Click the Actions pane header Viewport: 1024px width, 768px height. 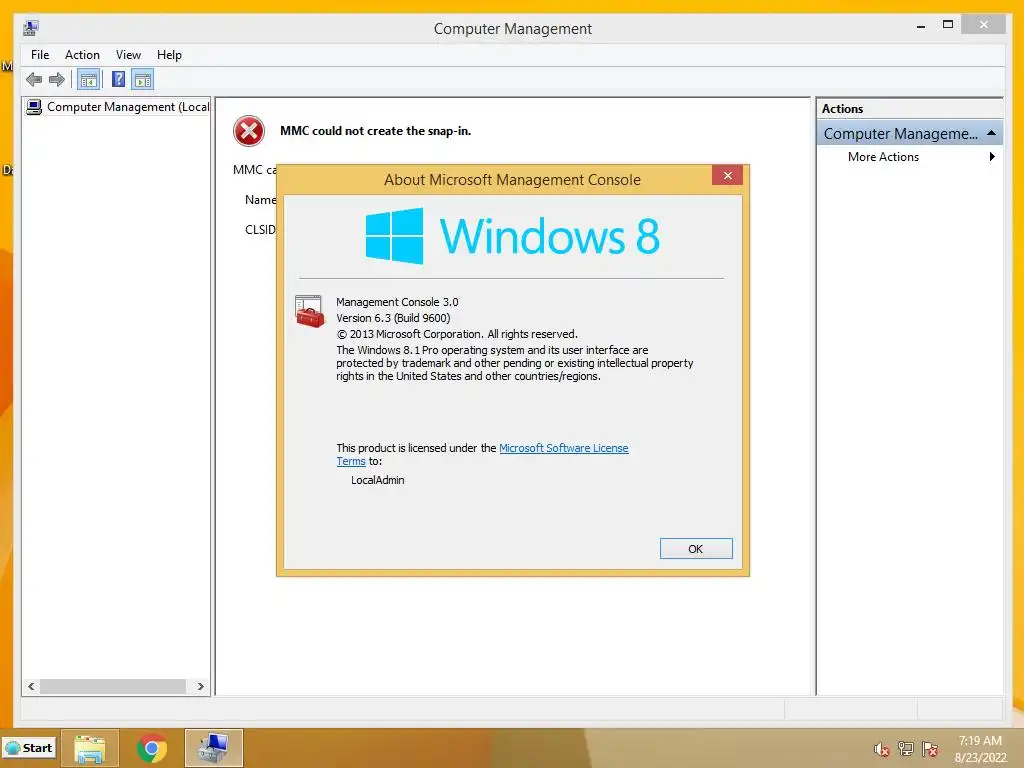coord(909,109)
